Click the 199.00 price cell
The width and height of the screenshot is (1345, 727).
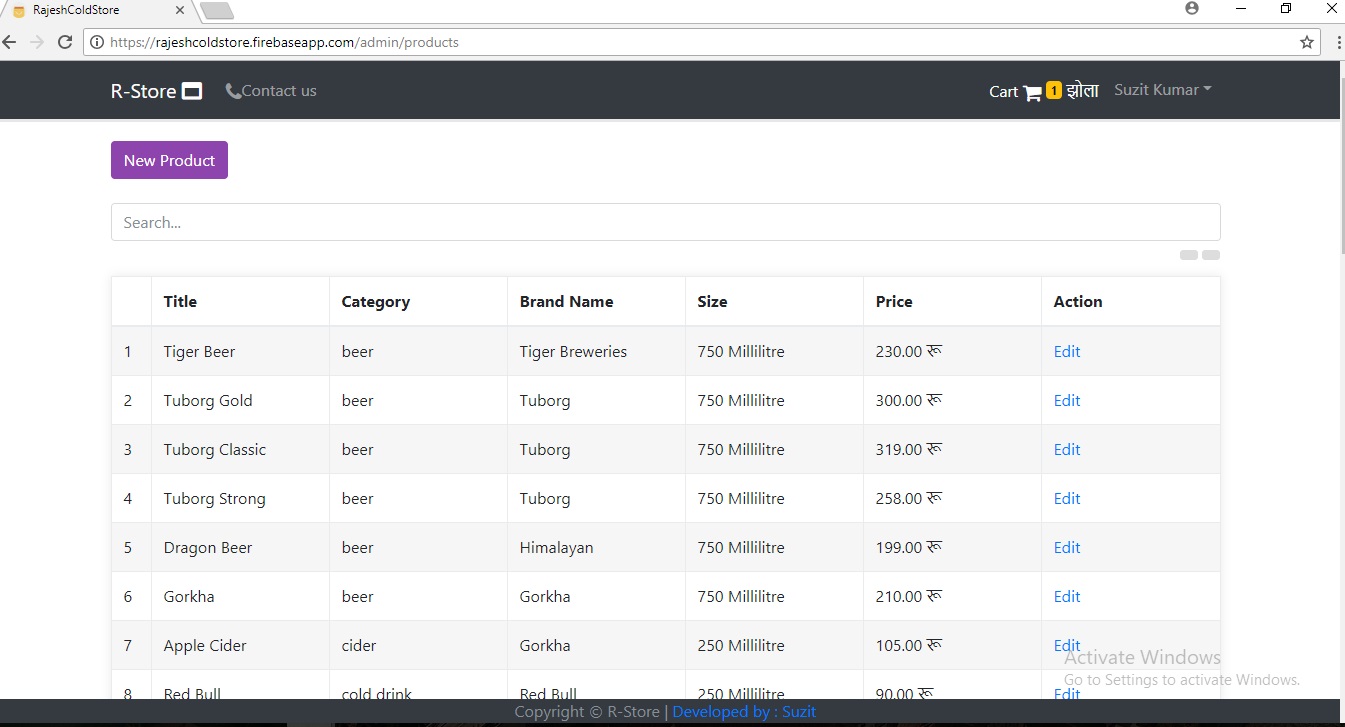[x=952, y=547]
